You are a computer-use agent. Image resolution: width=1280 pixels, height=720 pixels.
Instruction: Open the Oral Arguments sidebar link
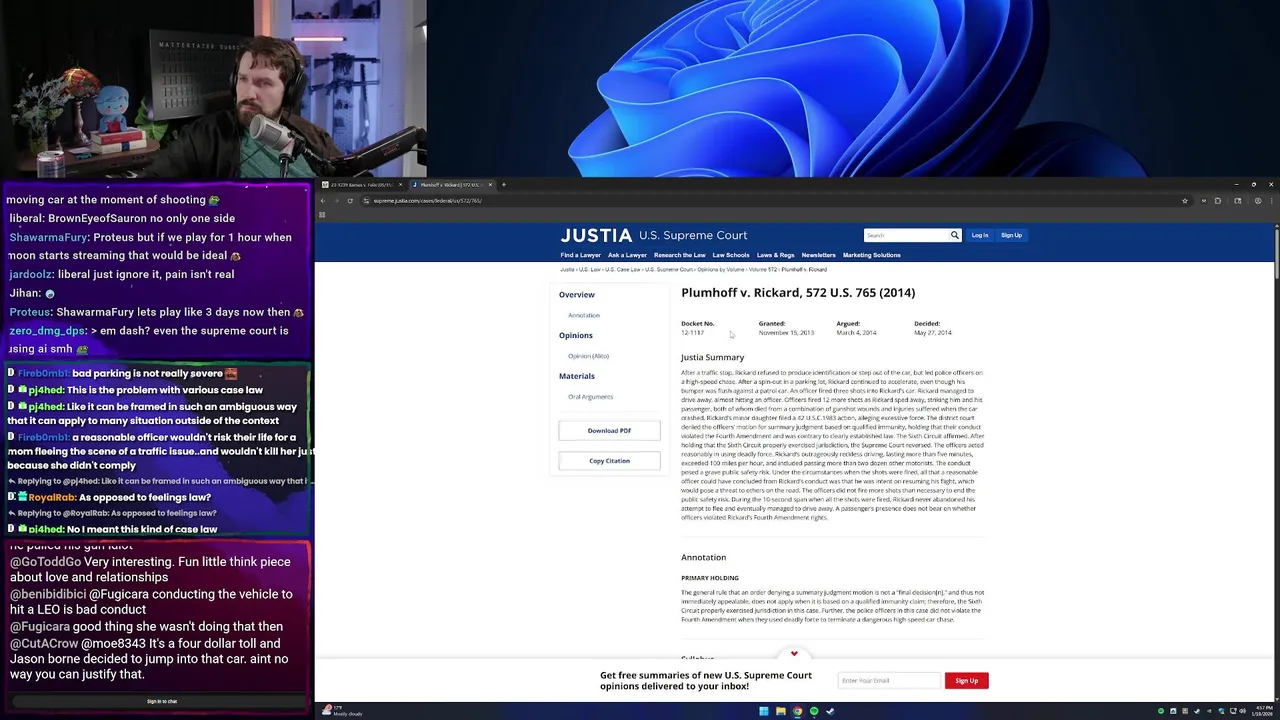[x=590, y=397]
